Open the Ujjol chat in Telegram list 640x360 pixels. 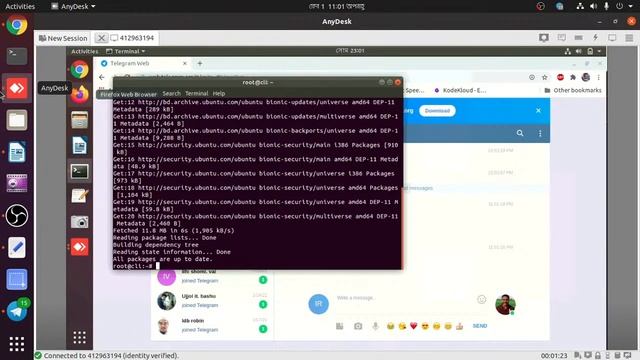point(212,301)
